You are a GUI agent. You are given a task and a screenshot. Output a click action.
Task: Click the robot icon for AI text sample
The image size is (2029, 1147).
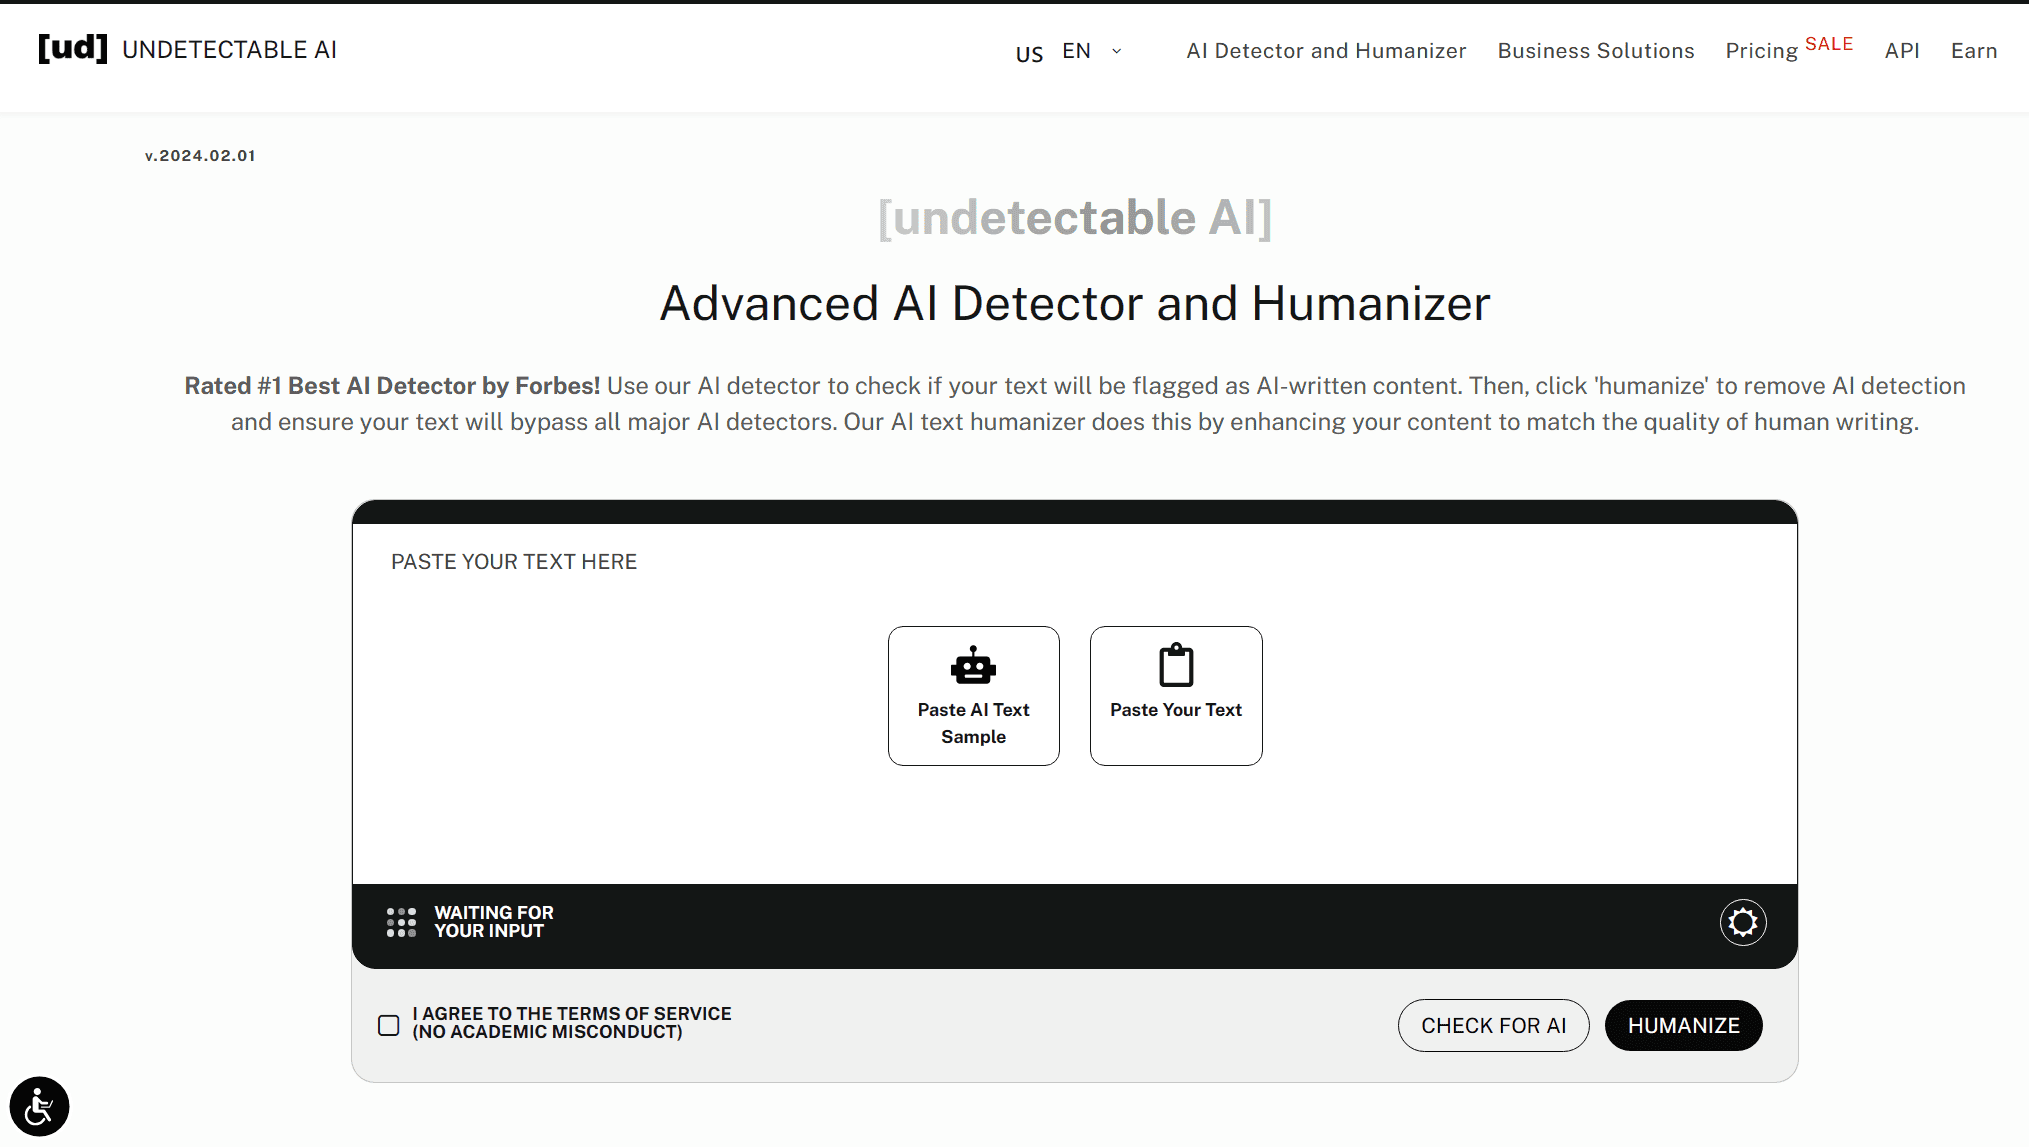[973, 666]
